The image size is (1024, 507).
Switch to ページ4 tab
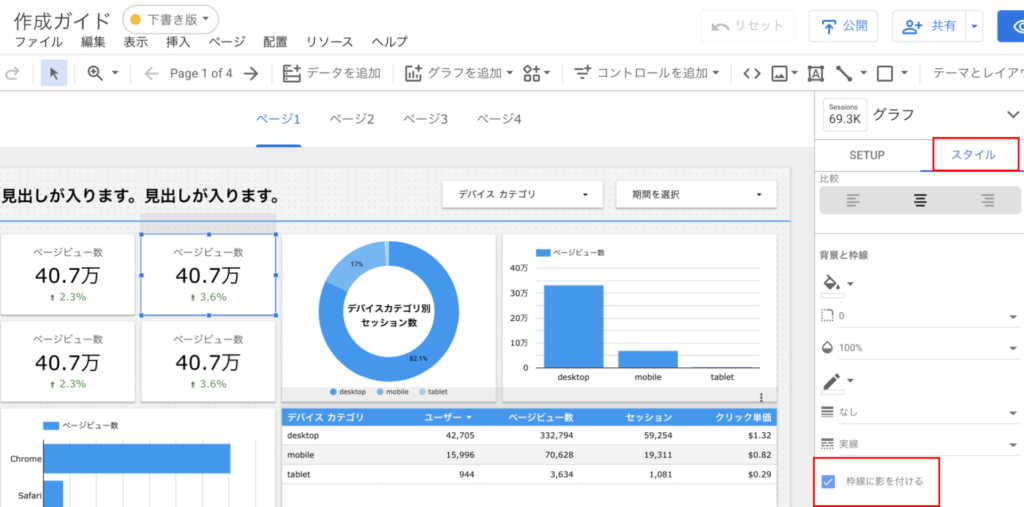498,119
